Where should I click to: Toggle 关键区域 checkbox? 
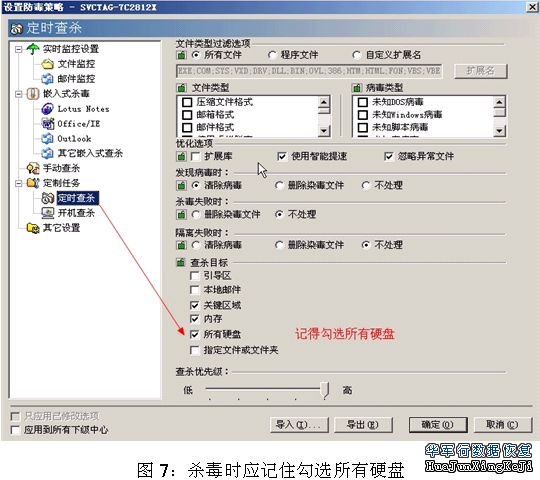click(x=195, y=305)
